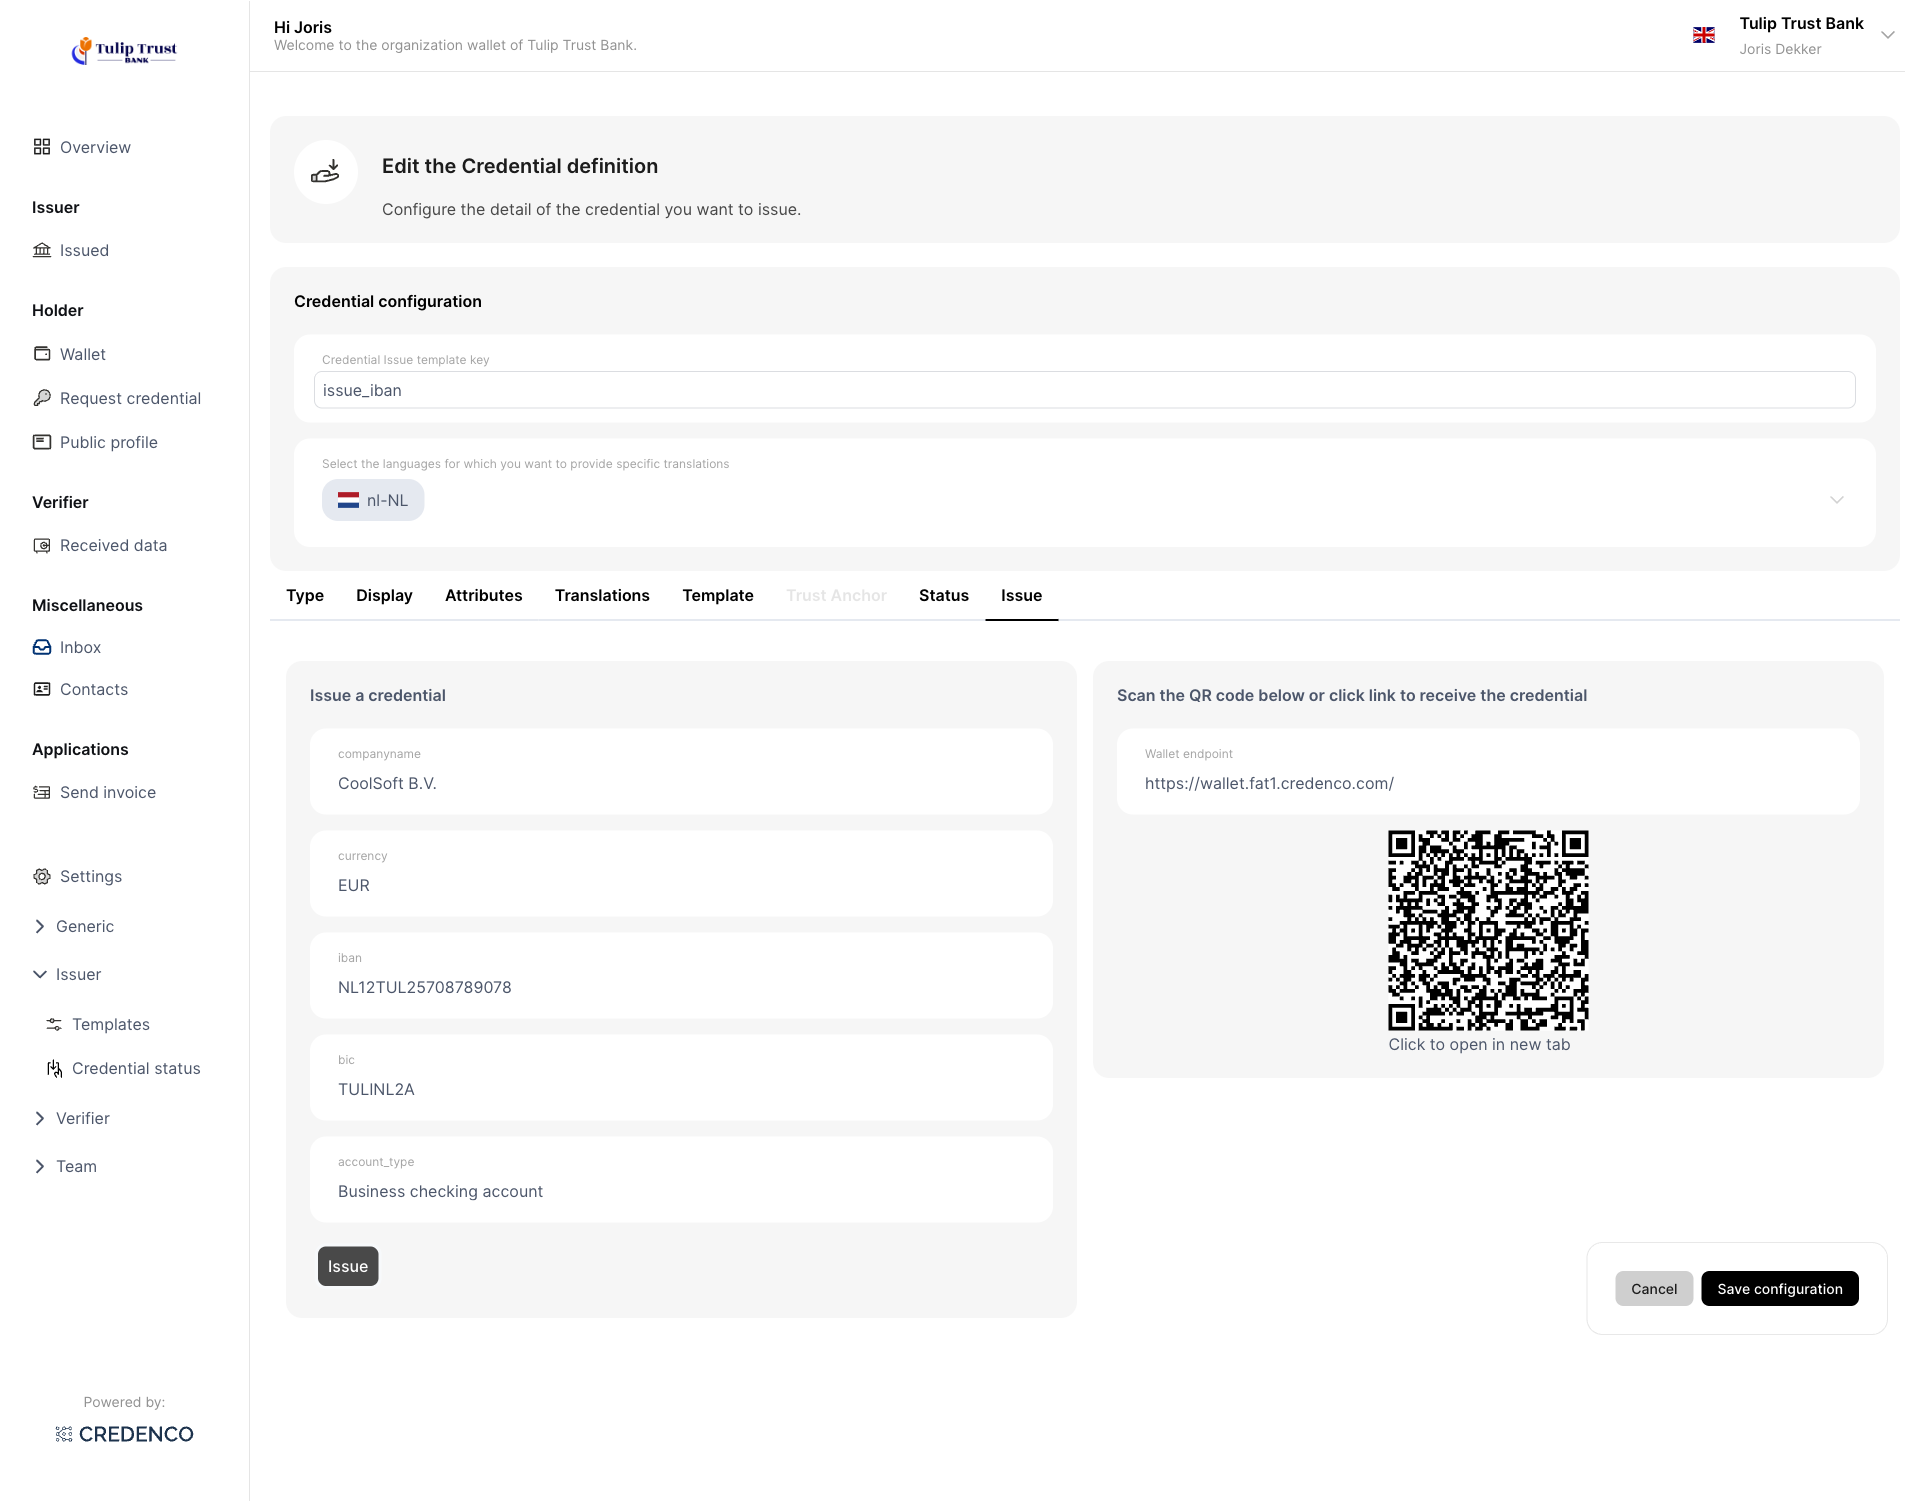Viewport: 1905px width, 1501px height.
Task: Open the translation languages dropdown
Action: tap(1836, 500)
